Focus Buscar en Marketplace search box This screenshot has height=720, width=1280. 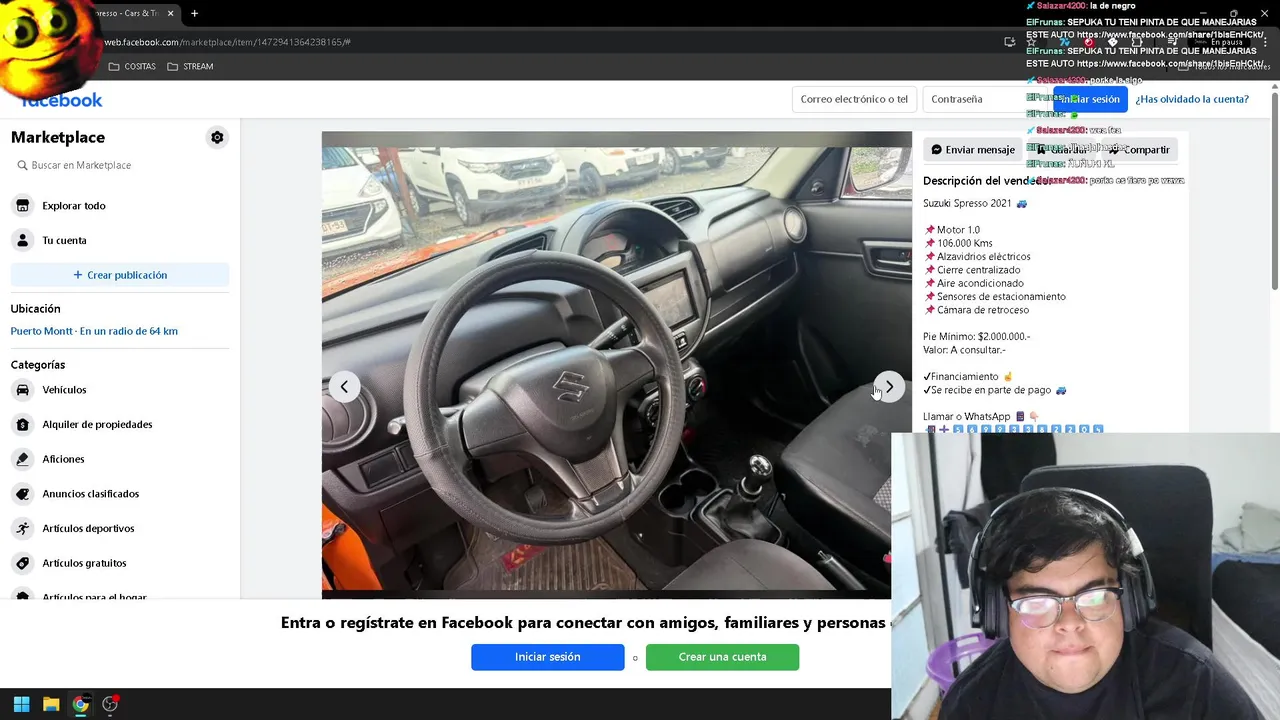tap(120, 165)
